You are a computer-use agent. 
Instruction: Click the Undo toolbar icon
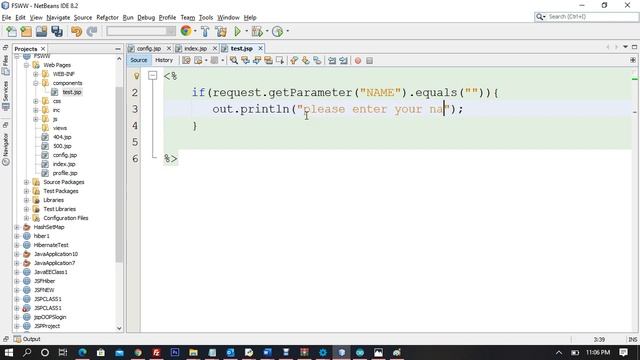click(76, 31)
